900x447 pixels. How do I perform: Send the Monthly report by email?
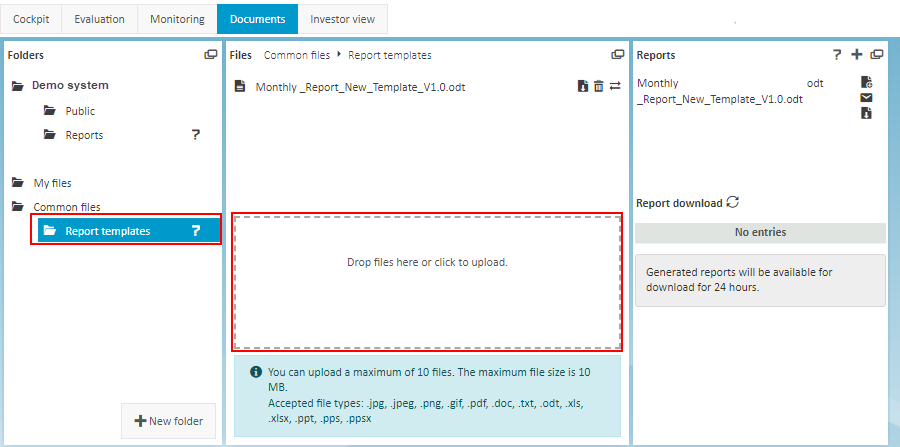(x=866, y=98)
